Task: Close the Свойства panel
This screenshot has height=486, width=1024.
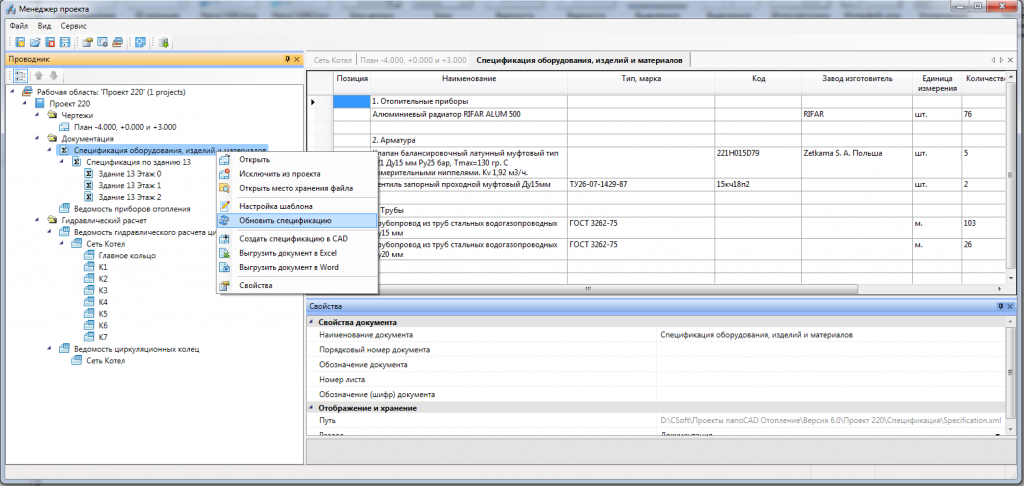Action: 1010,306
